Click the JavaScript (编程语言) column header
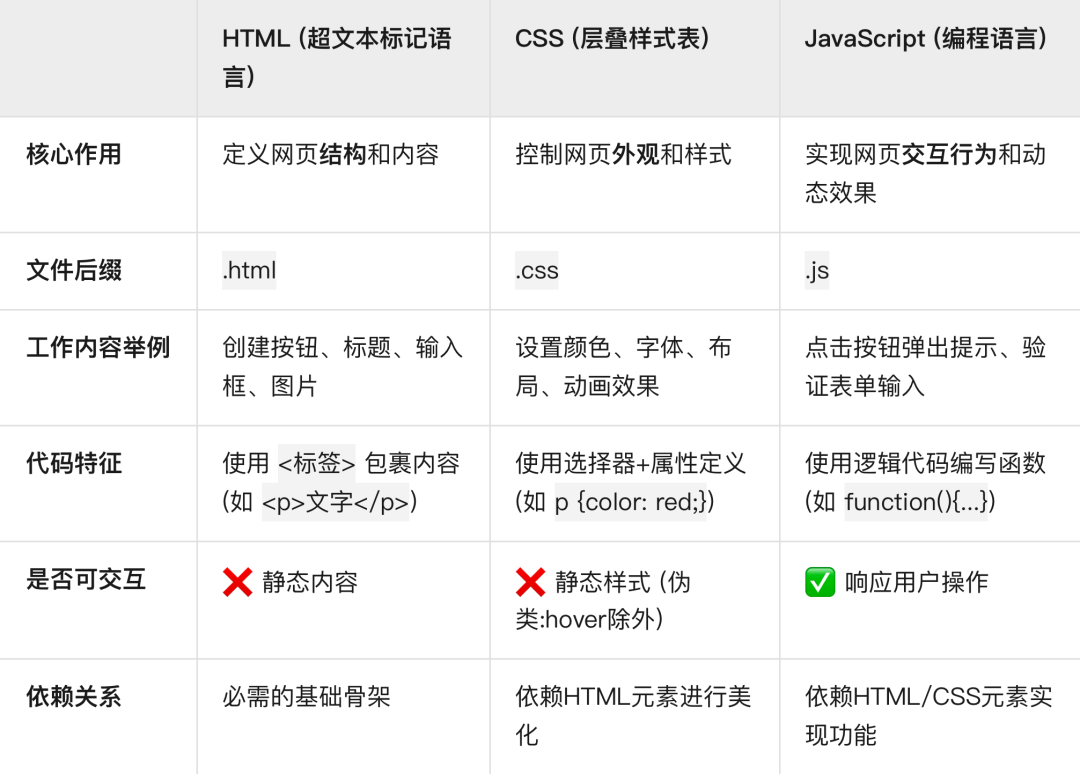 pos(926,39)
